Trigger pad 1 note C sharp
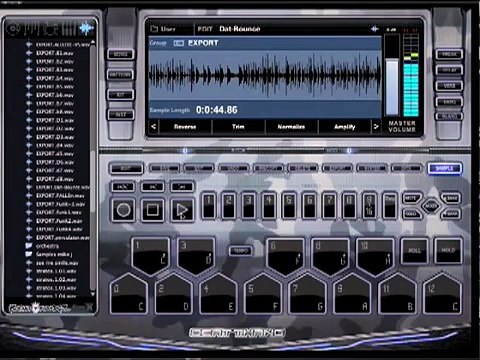 pos(151,255)
